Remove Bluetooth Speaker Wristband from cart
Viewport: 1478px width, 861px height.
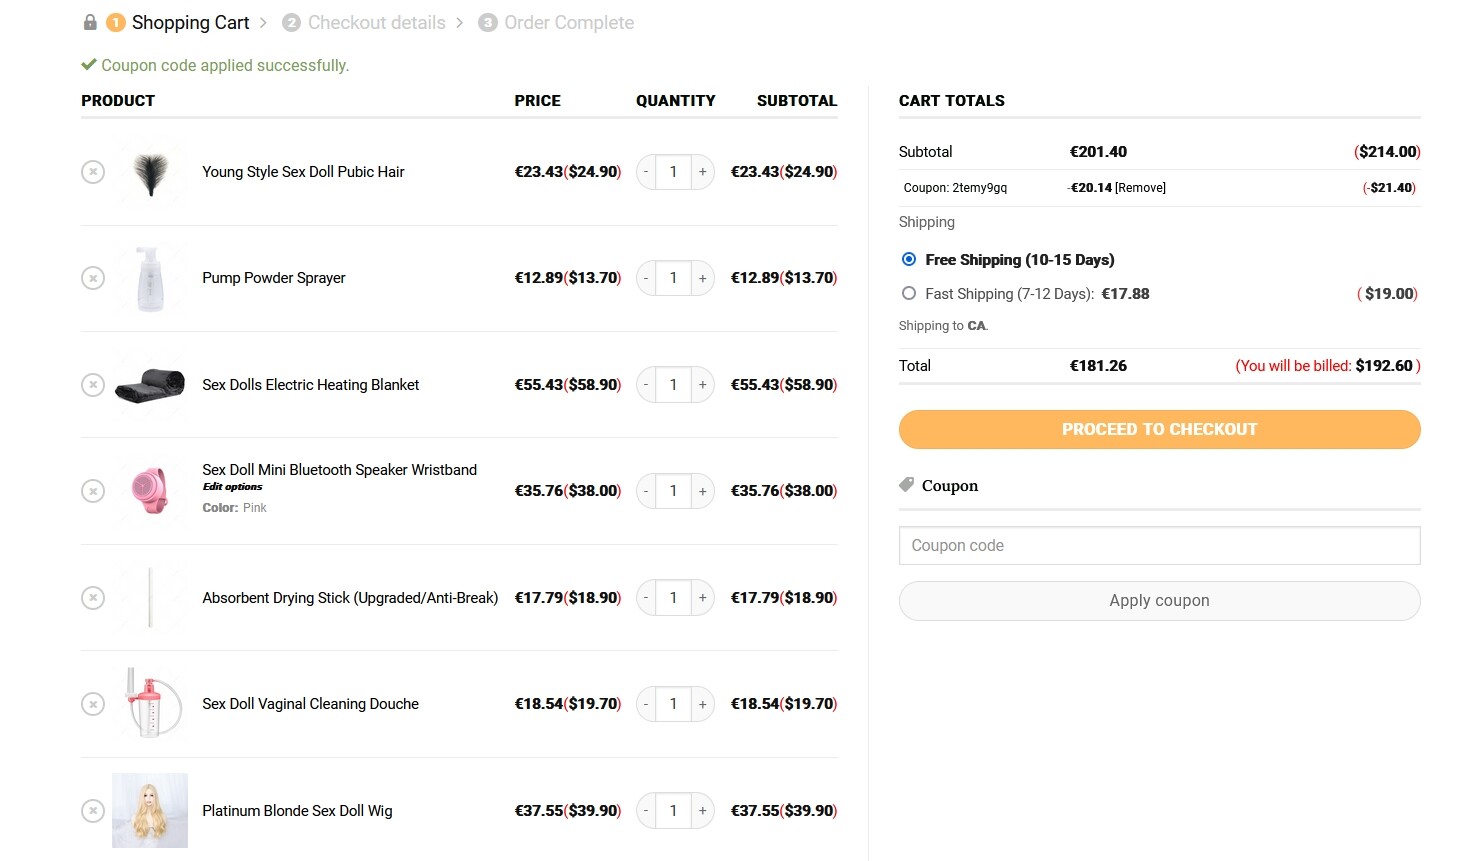[93, 491]
